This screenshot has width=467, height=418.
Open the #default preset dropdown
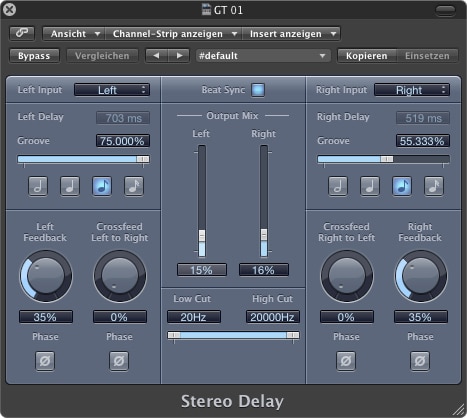(263, 56)
